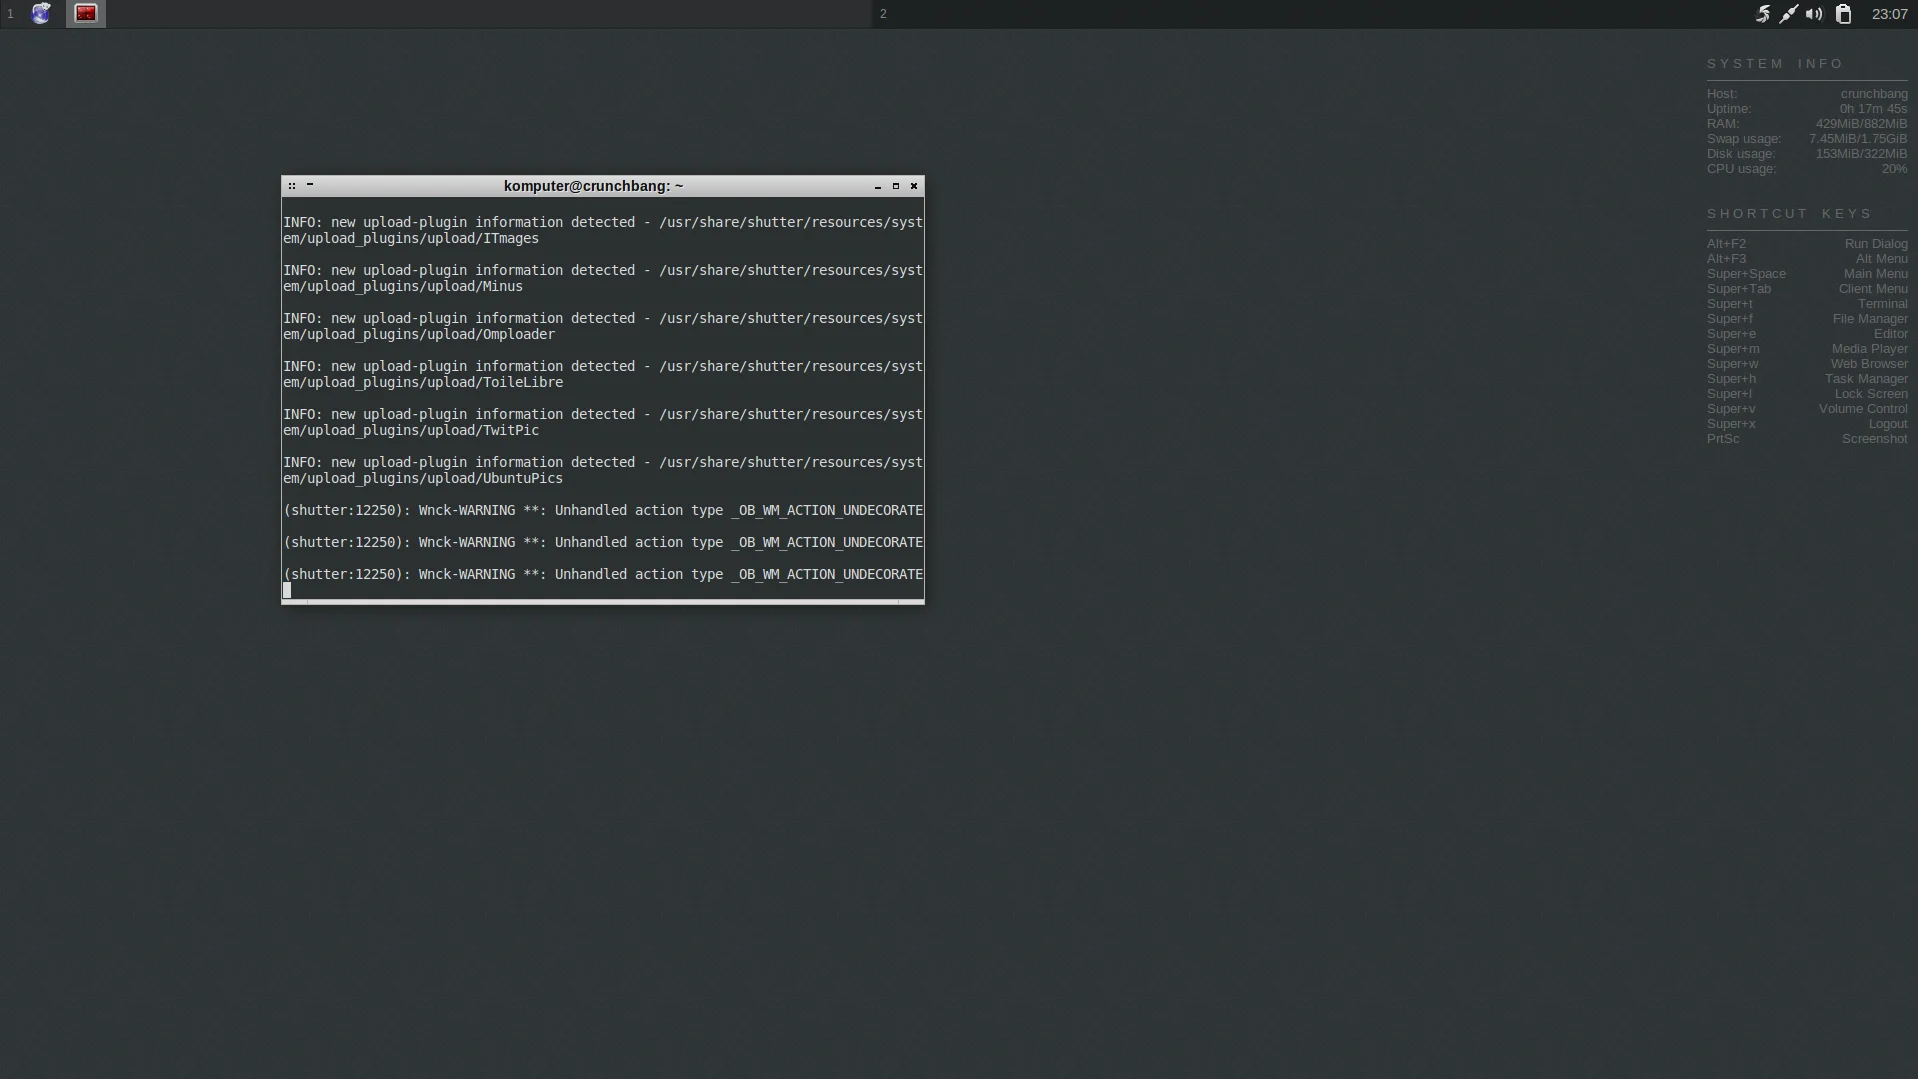Screen dimensions: 1918x1079
Task: Click the Super+f File Manager shortcut row
Action: tap(1807, 319)
